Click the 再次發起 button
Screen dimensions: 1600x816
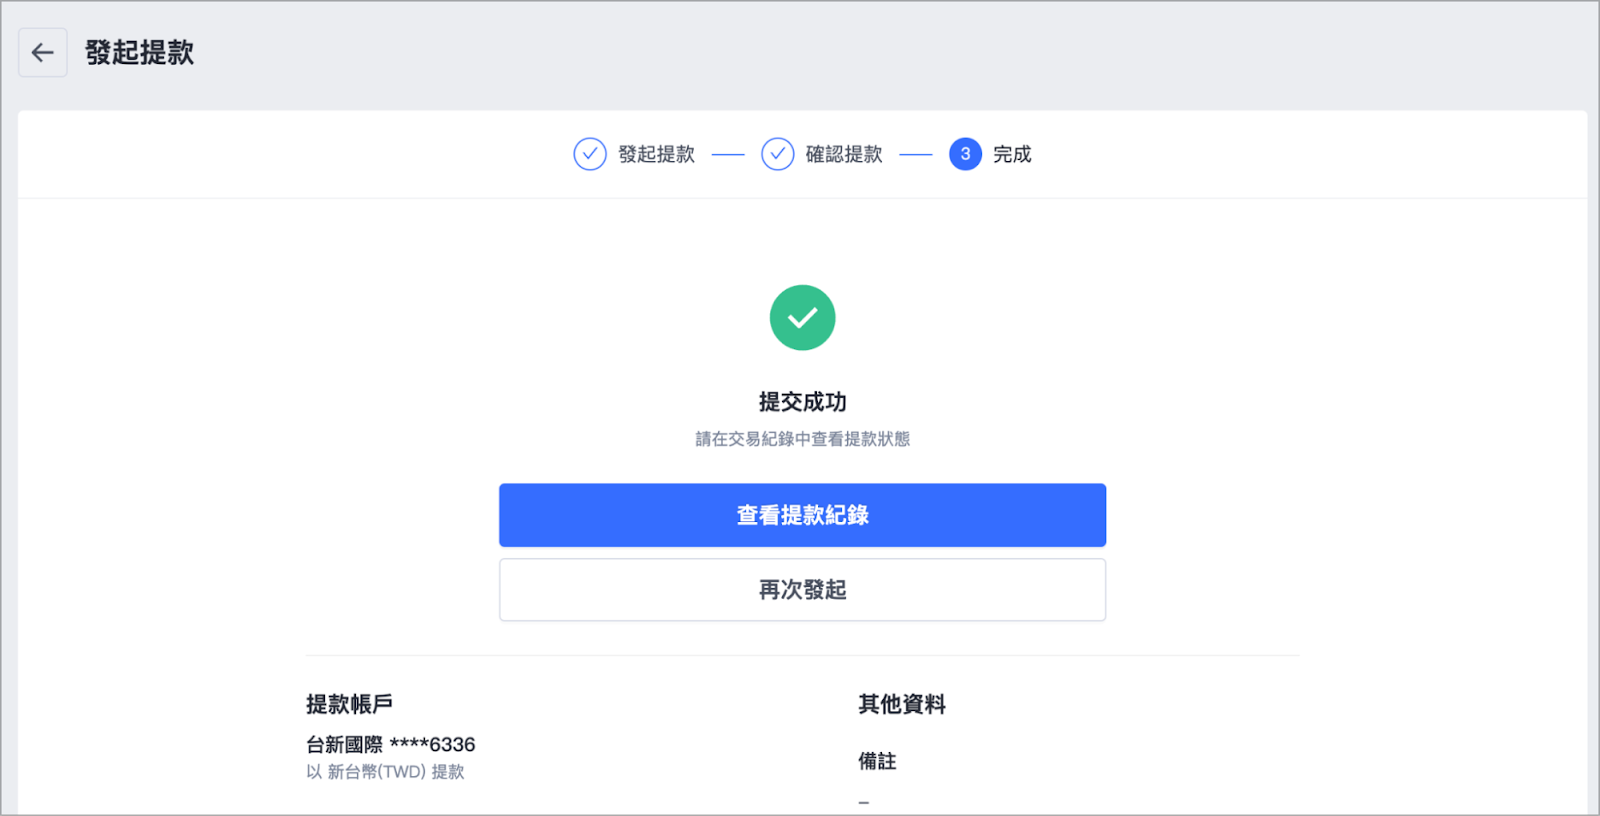802,590
